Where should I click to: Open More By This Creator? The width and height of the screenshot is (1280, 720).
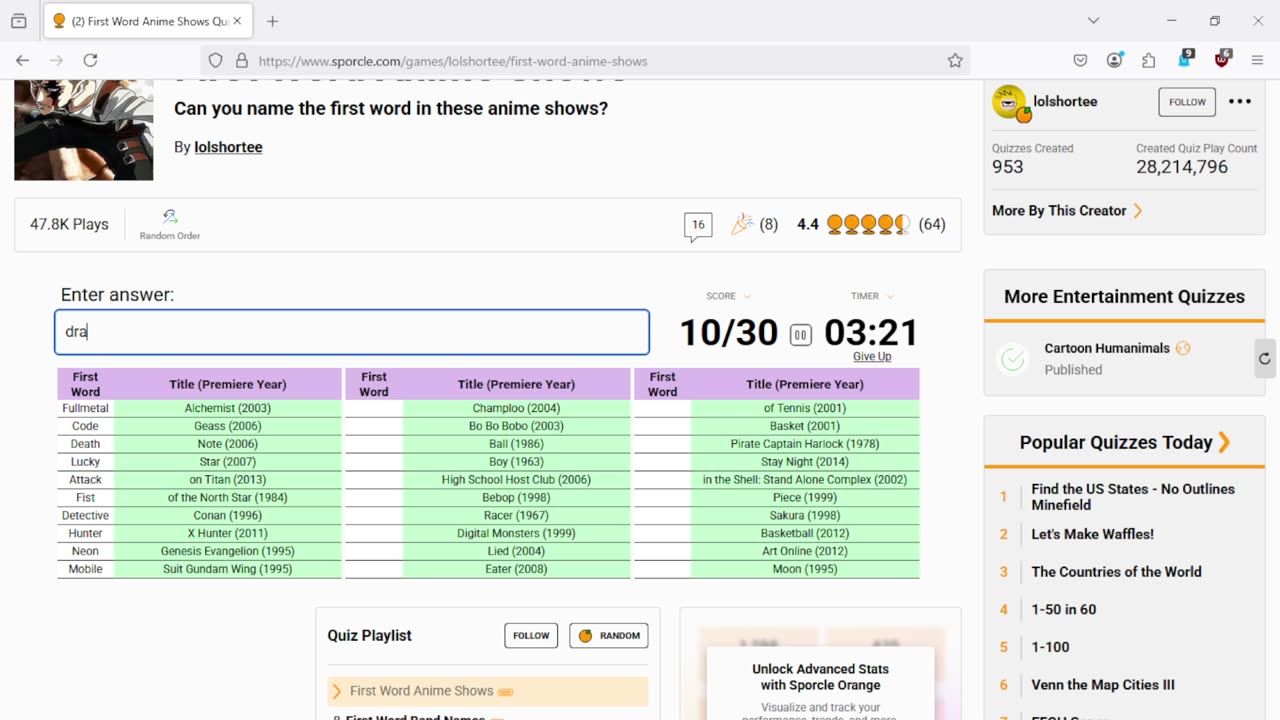click(1067, 211)
